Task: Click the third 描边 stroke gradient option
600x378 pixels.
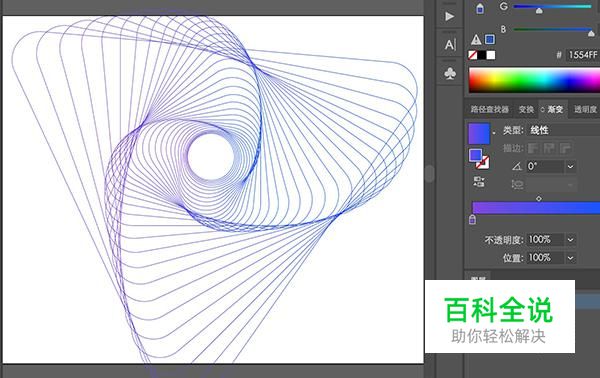Action: click(566, 148)
